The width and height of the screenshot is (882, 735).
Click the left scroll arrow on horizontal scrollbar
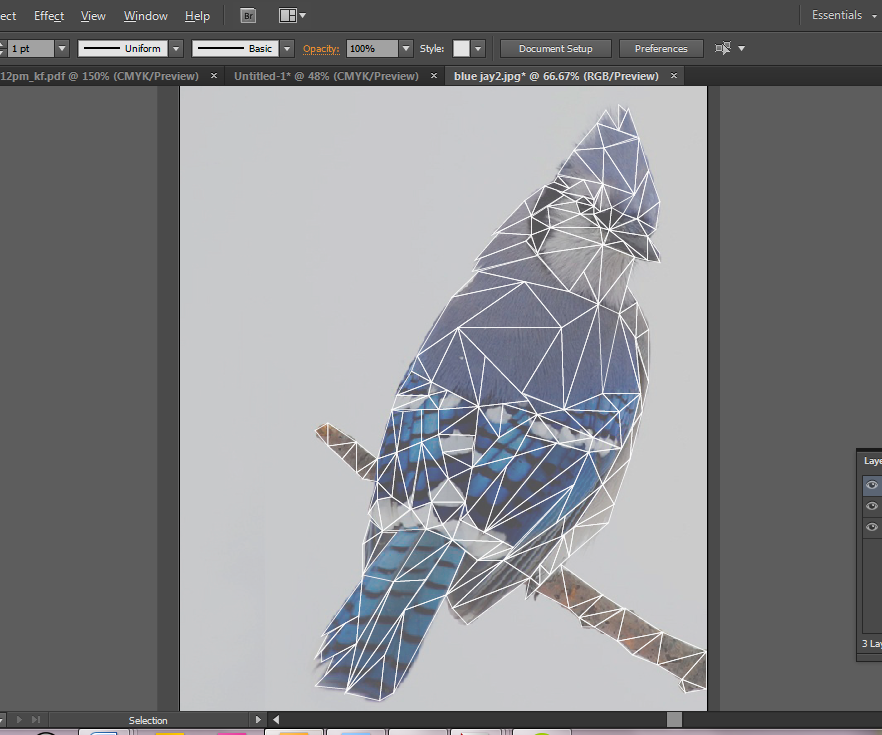[x=276, y=720]
